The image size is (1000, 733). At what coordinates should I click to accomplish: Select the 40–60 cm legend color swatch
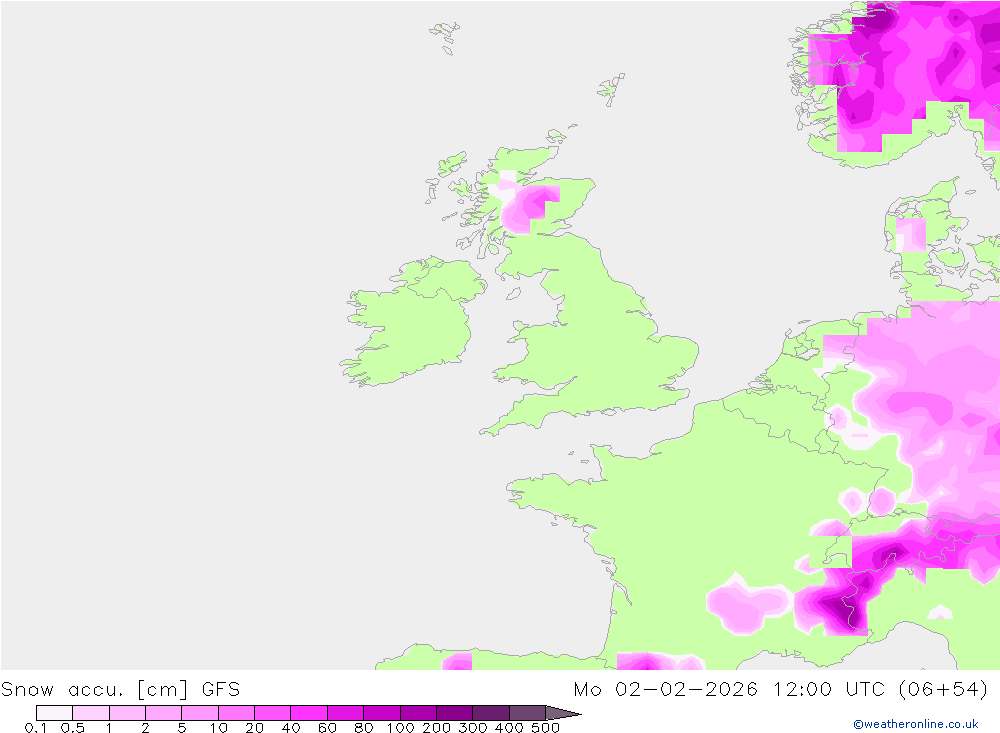coord(309,713)
